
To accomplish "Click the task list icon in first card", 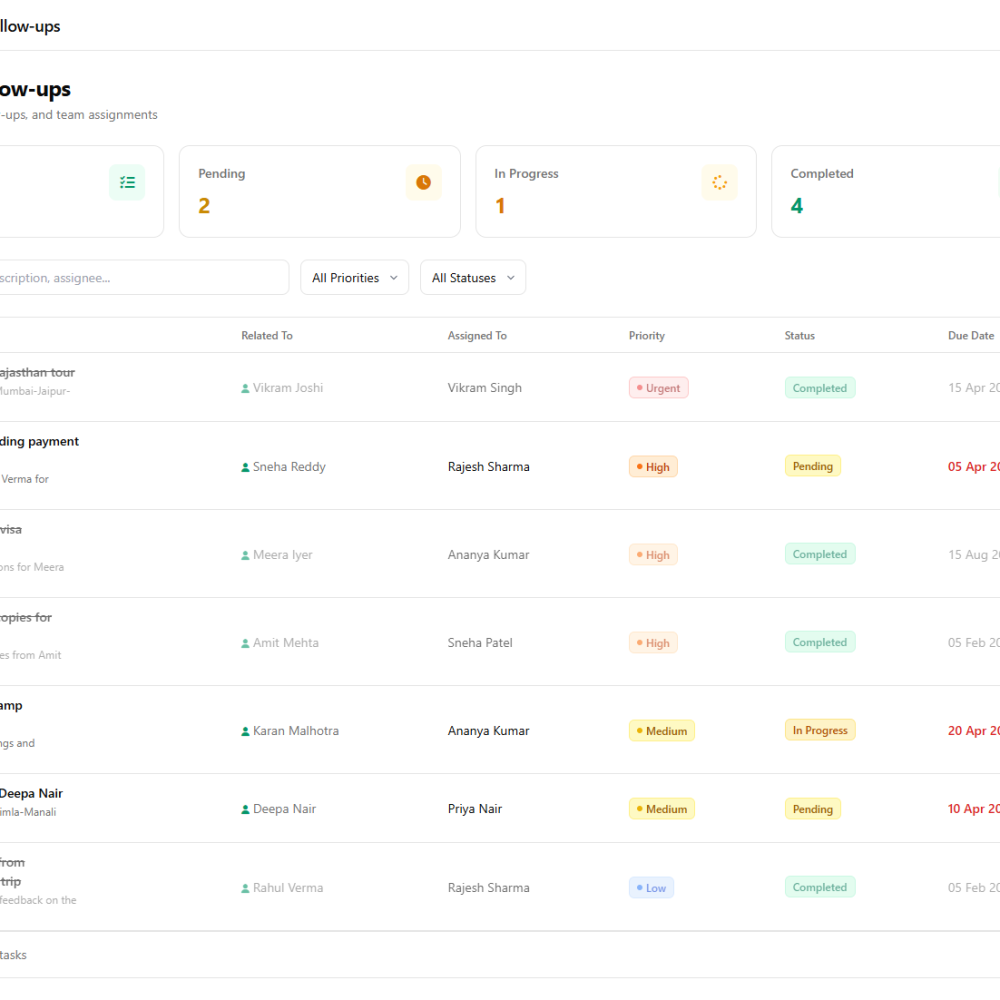I will click(127, 182).
